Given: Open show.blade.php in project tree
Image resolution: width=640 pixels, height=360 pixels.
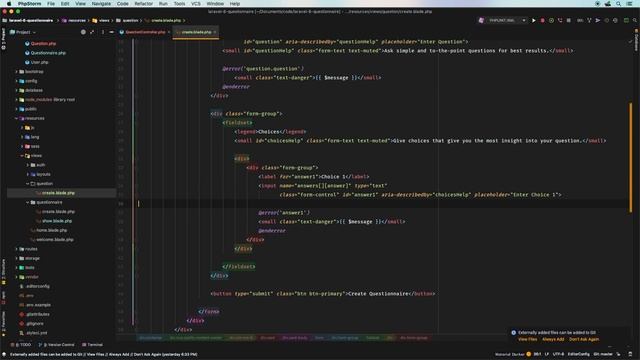Looking at the screenshot, I should point(57,221).
